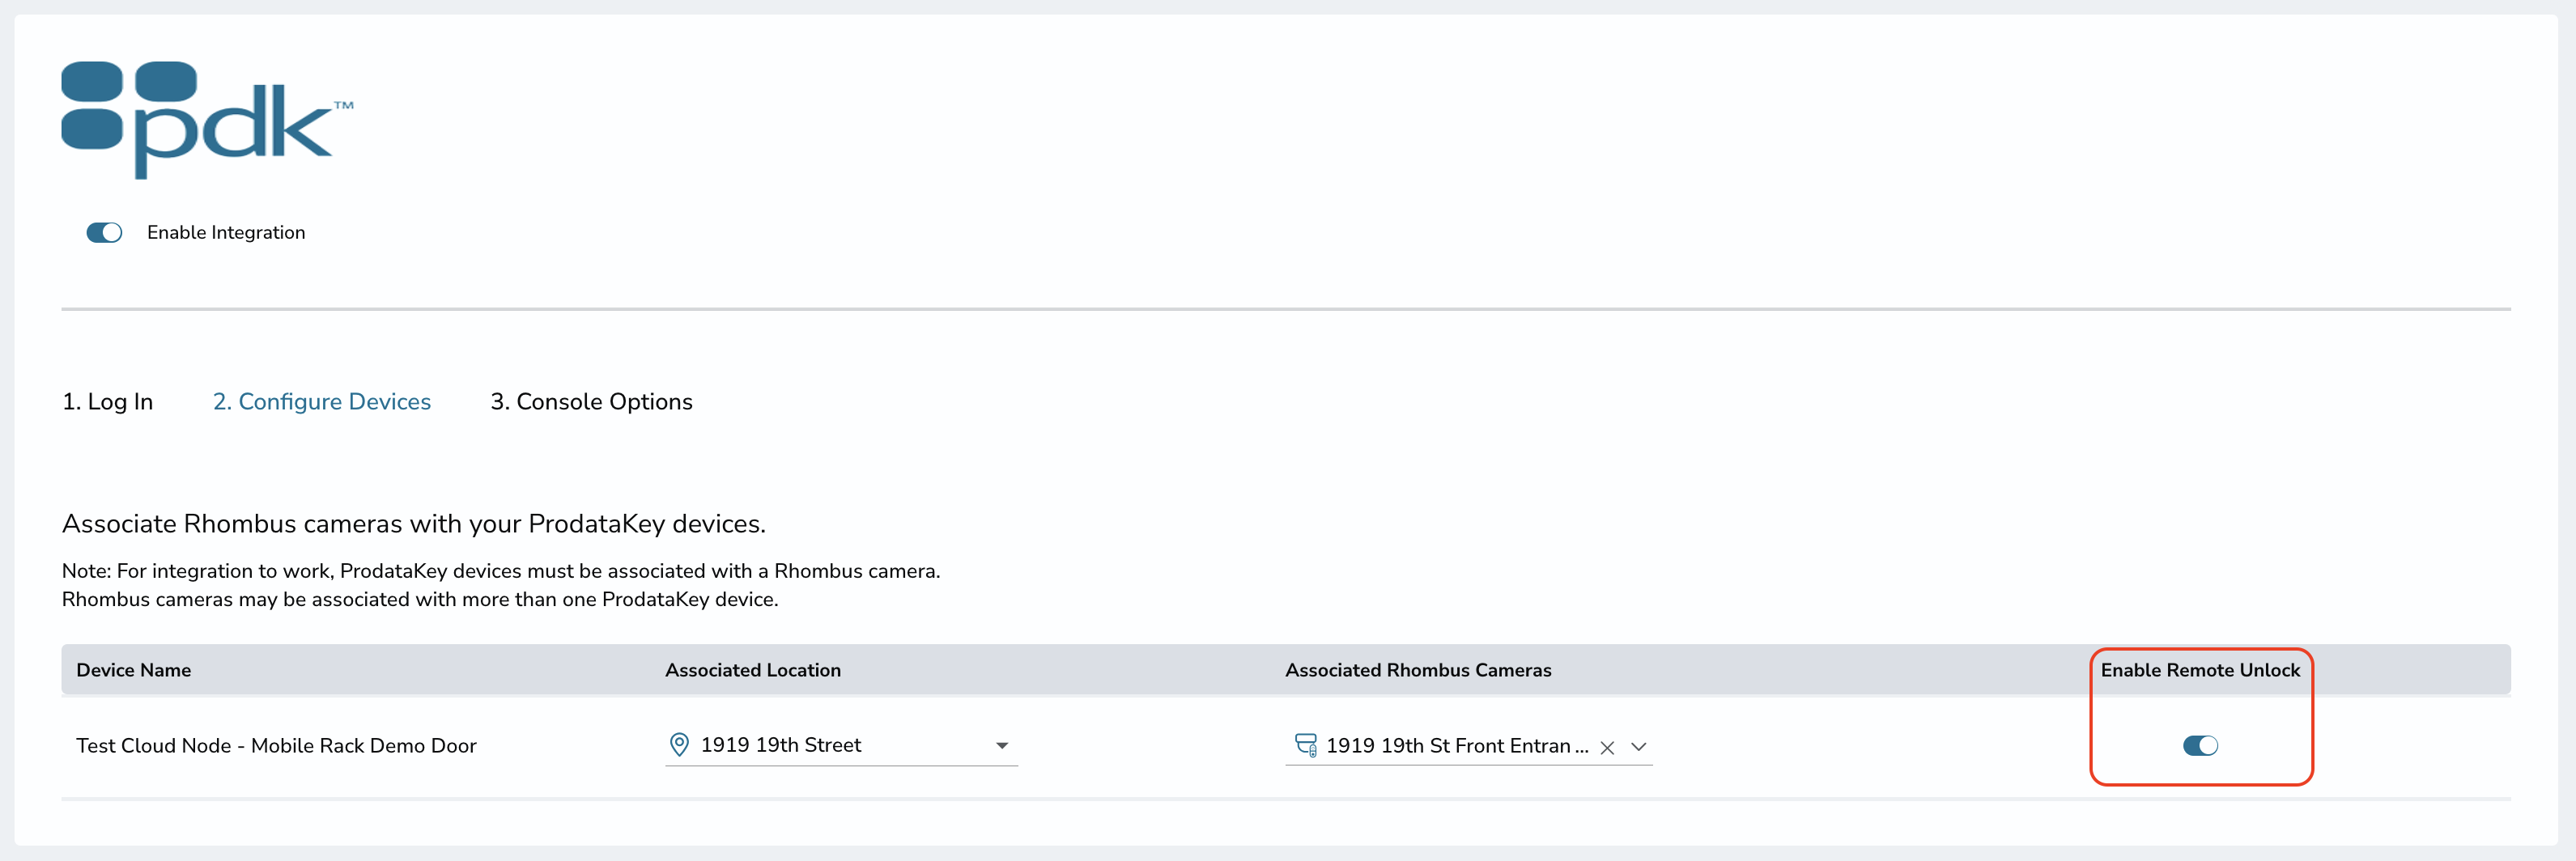Click the Associated Rhombus Cameras column header
The height and width of the screenshot is (861, 2576).
(1418, 670)
